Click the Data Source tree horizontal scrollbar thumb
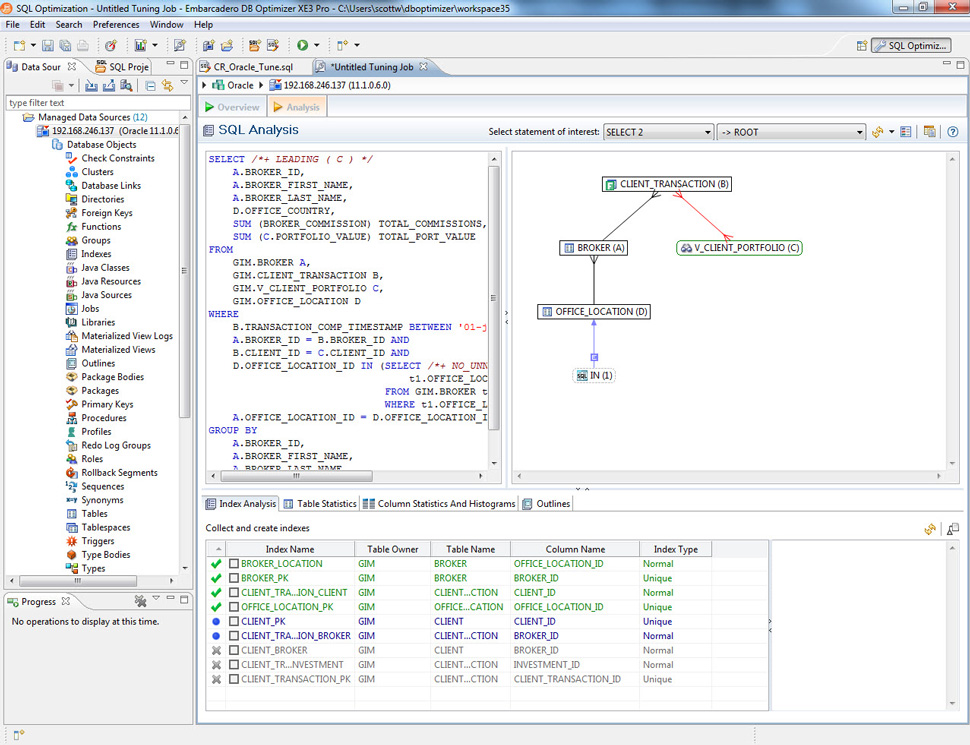 (78, 581)
